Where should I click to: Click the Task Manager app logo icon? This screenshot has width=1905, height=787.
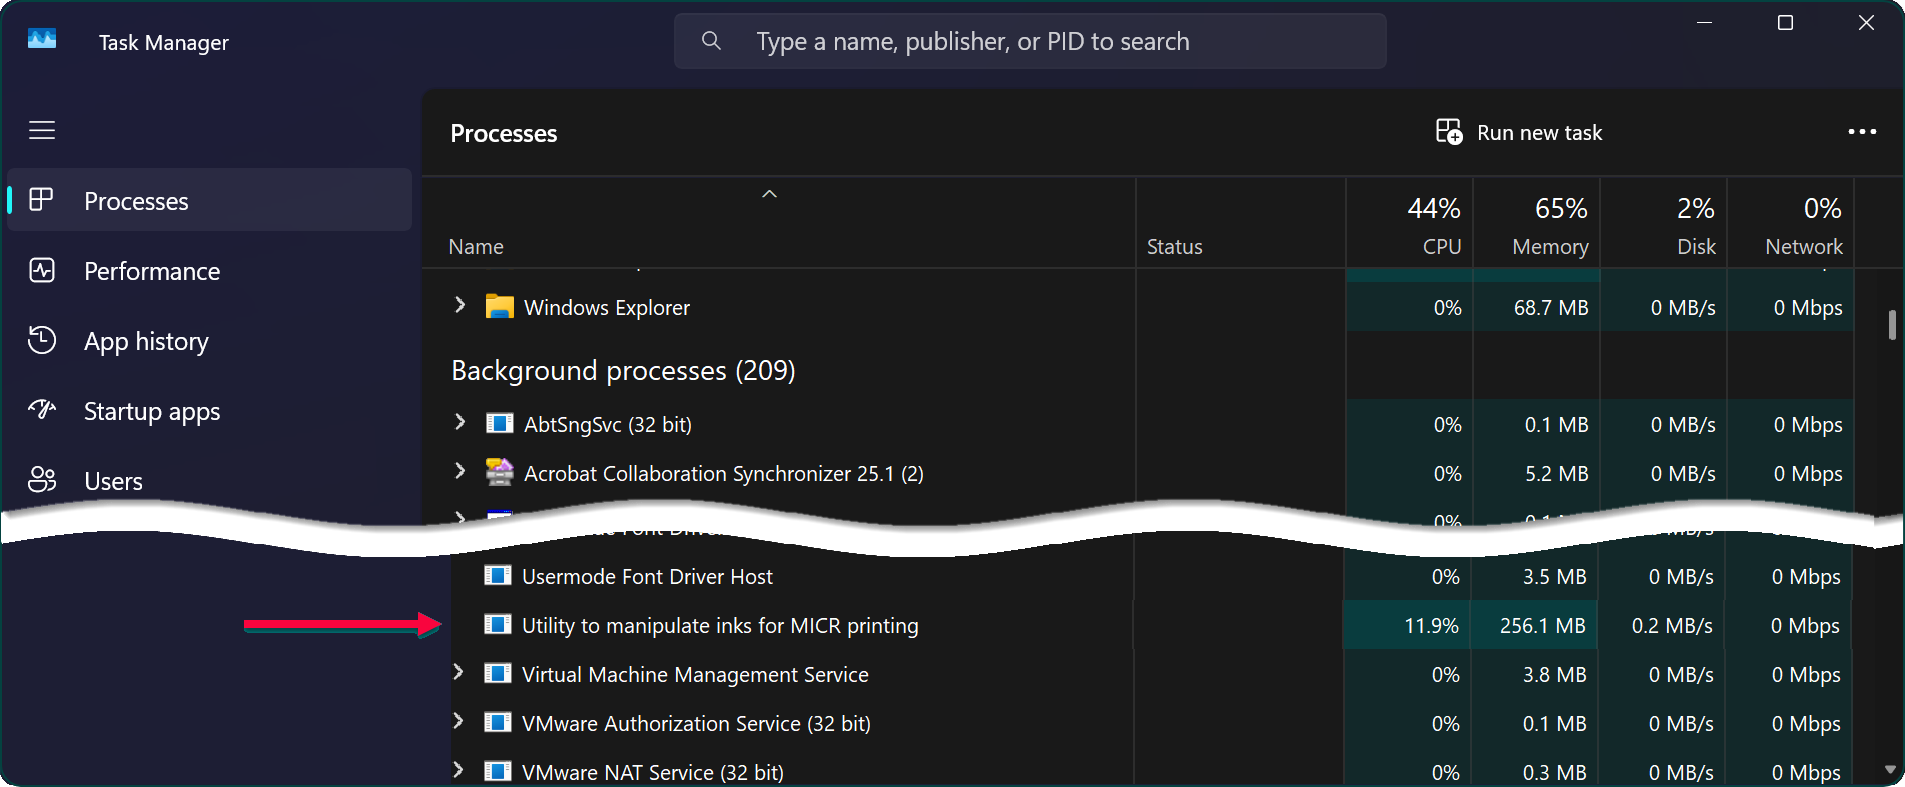tap(42, 40)
